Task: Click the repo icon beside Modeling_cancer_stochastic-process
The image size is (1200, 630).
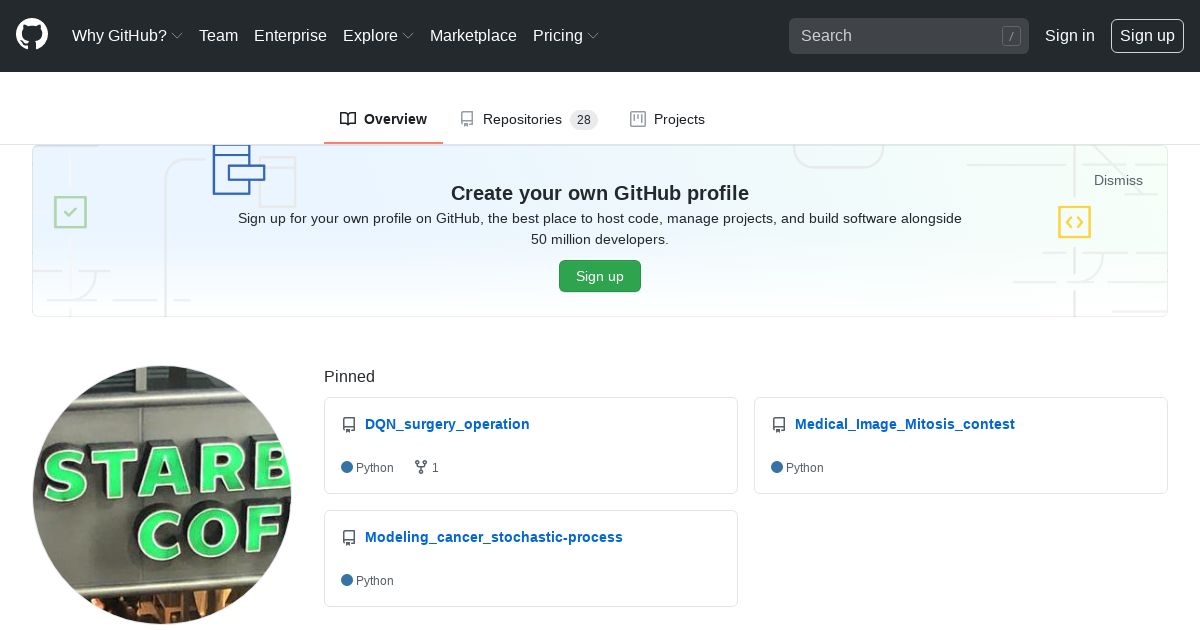Action: coord(349,538)
